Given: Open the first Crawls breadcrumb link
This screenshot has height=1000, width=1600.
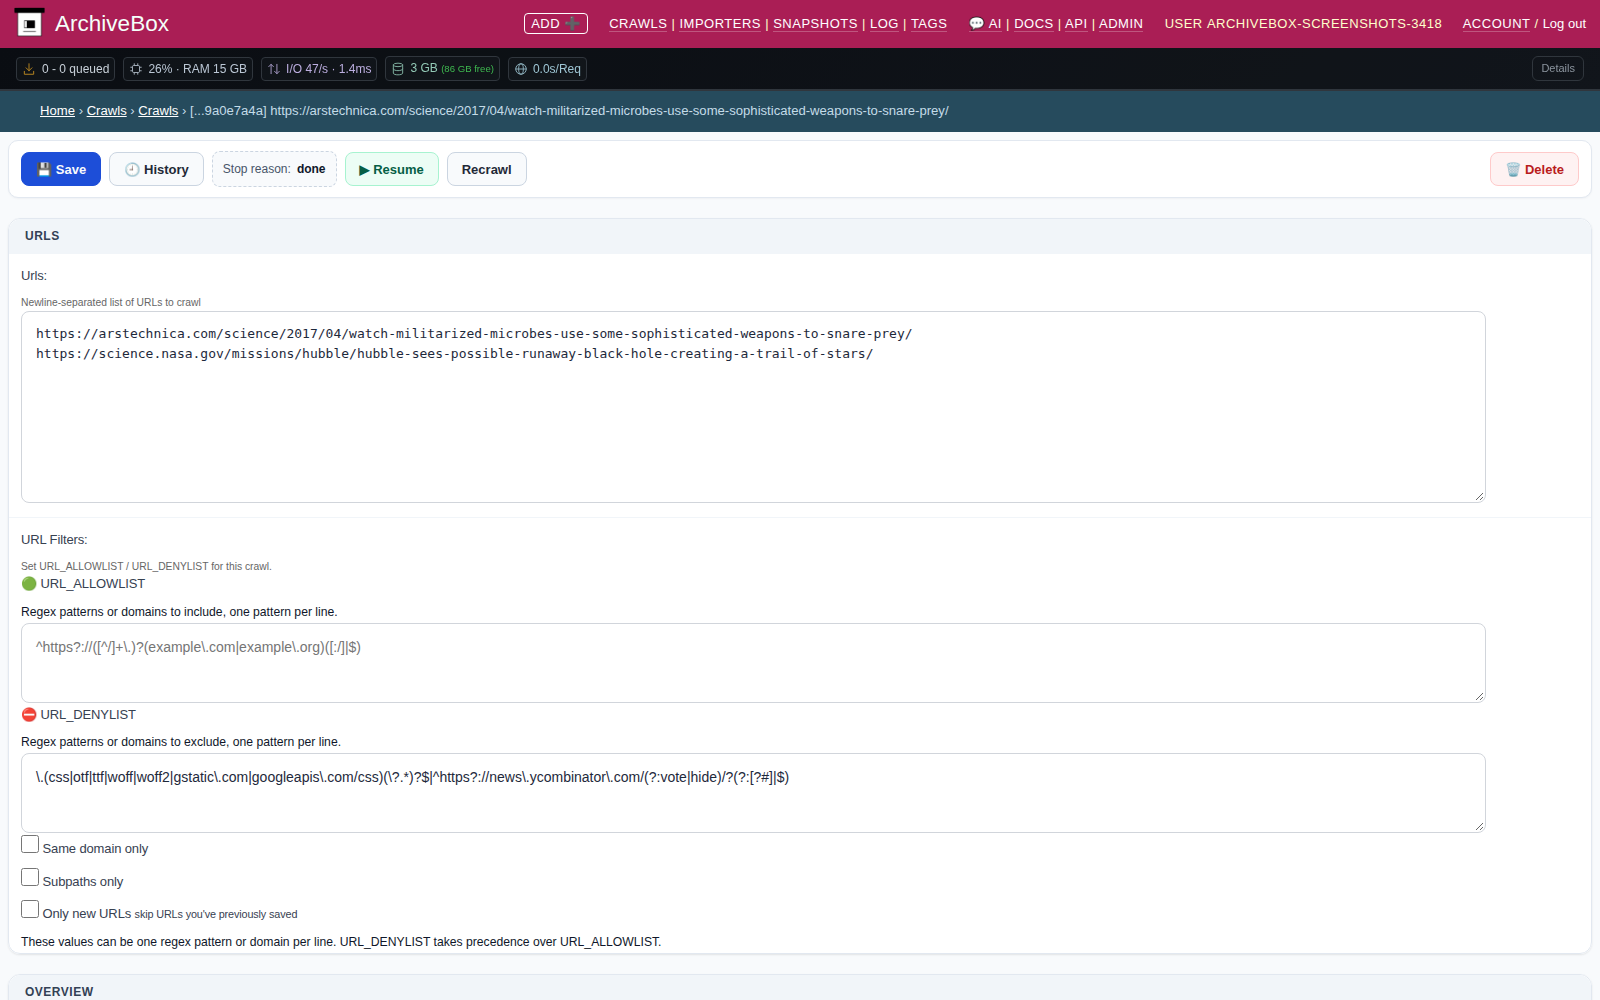Looking at the screenshot, I should tap(107, 111).
